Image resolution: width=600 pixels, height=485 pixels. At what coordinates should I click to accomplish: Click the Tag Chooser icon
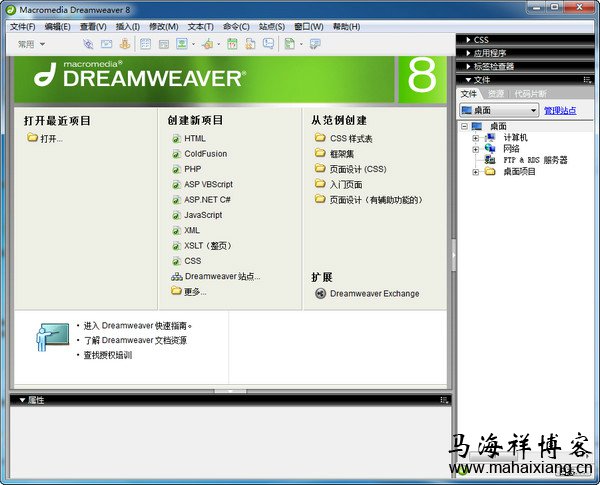pos(315,44)
